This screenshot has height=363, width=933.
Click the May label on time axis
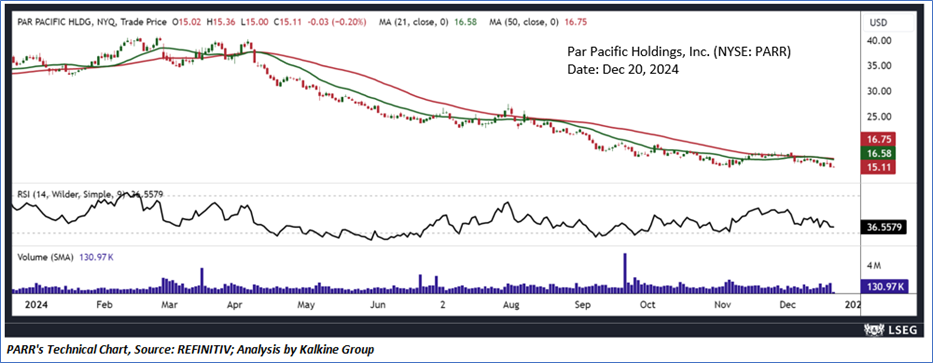pyautogui.click(x=305, y=305)
